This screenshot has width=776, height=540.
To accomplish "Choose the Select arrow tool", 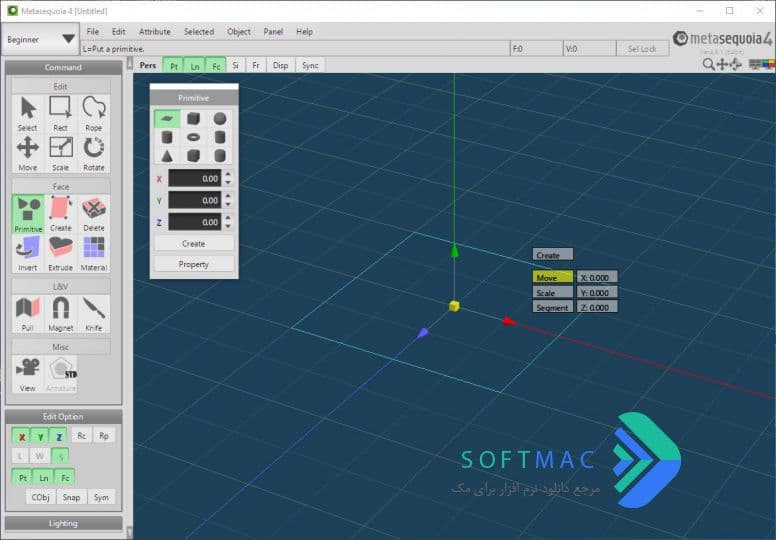I will (28, 113).
